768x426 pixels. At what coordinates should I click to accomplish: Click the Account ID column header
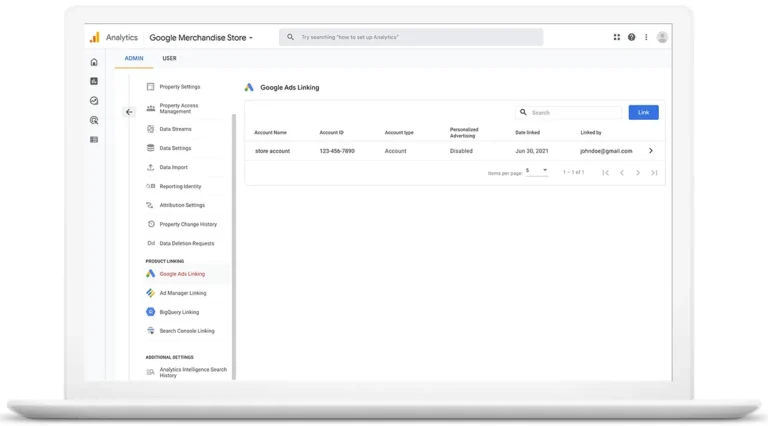click(332, 132)
